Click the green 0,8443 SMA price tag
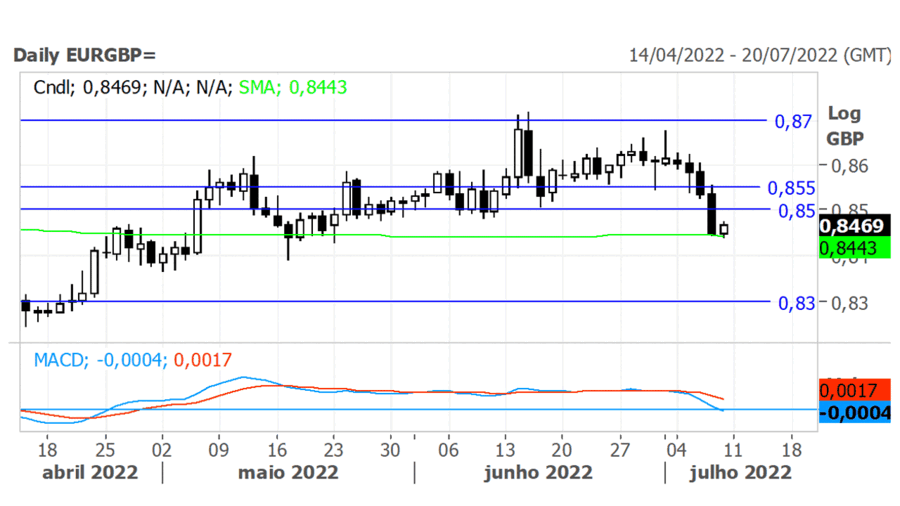 (x=852, y=246)
